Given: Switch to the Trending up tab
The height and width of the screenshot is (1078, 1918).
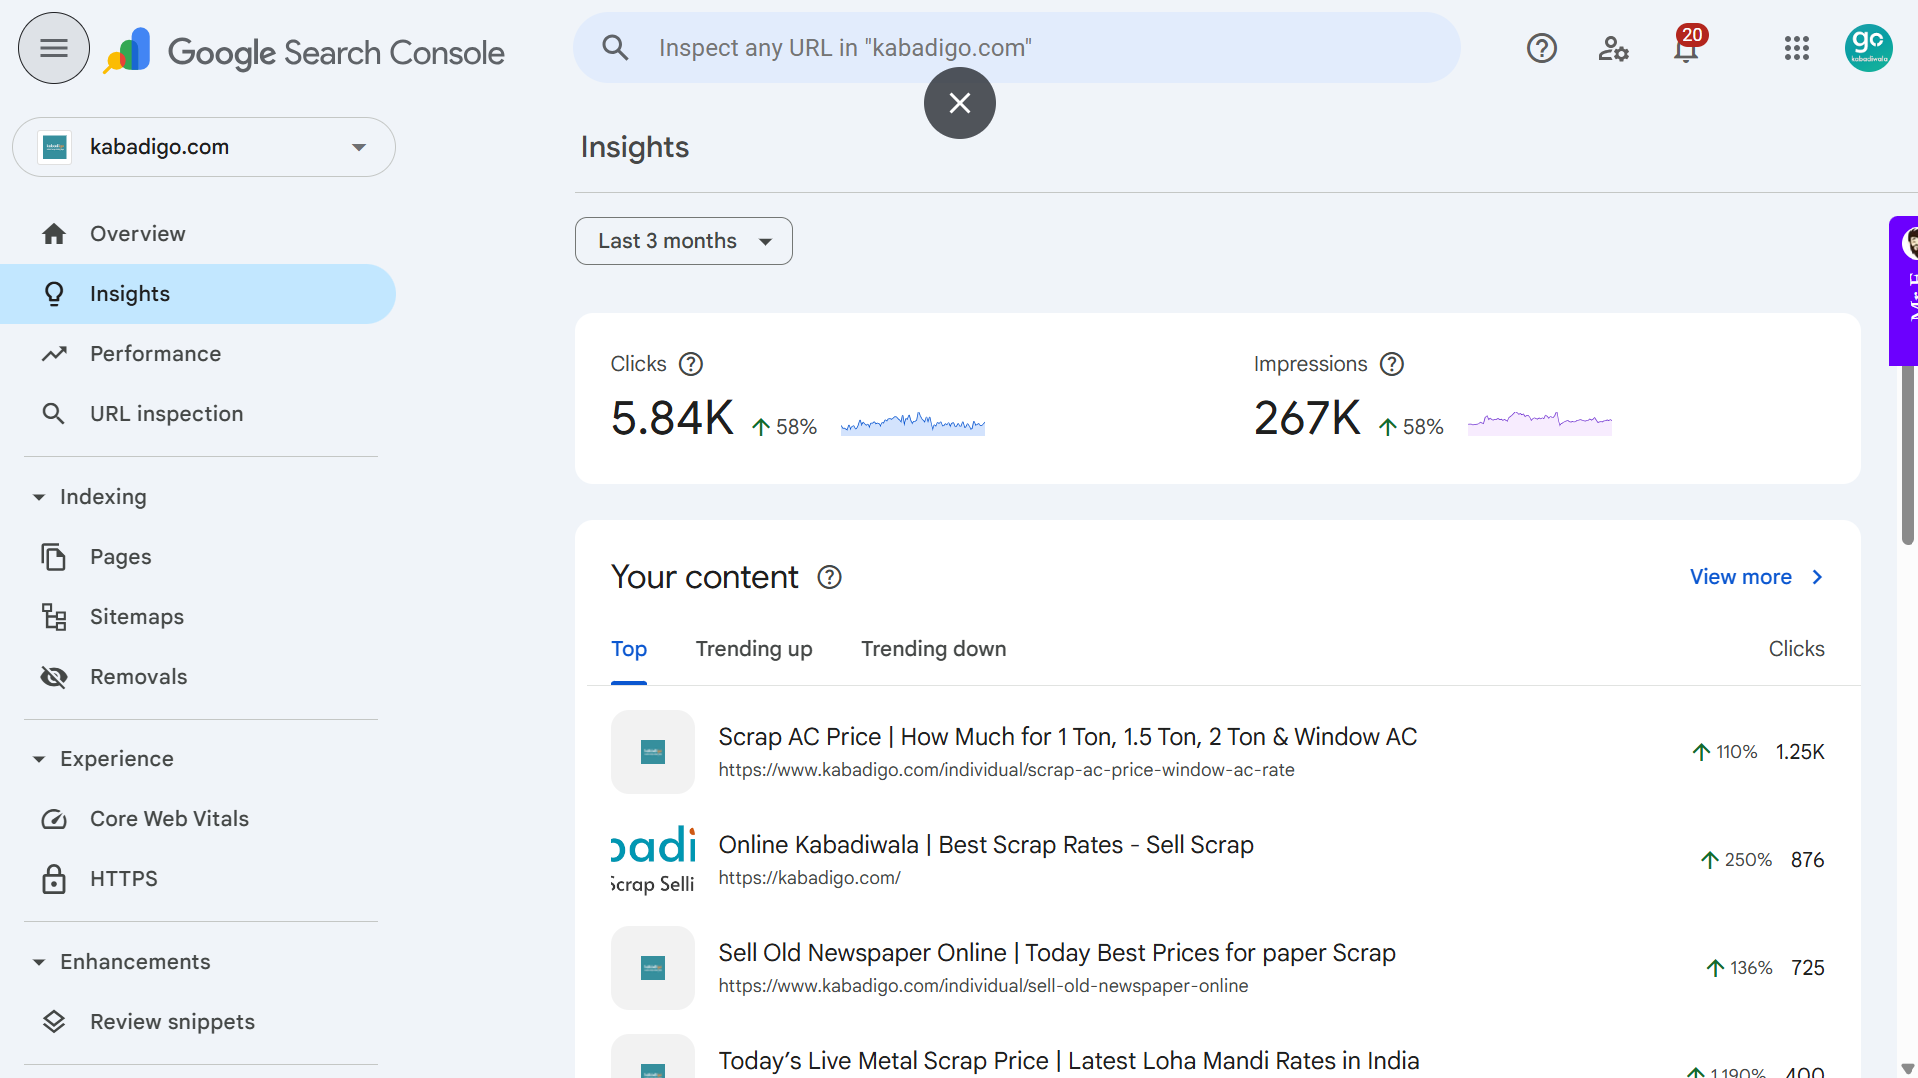Looking at the screenshot, I should (754, 649).
